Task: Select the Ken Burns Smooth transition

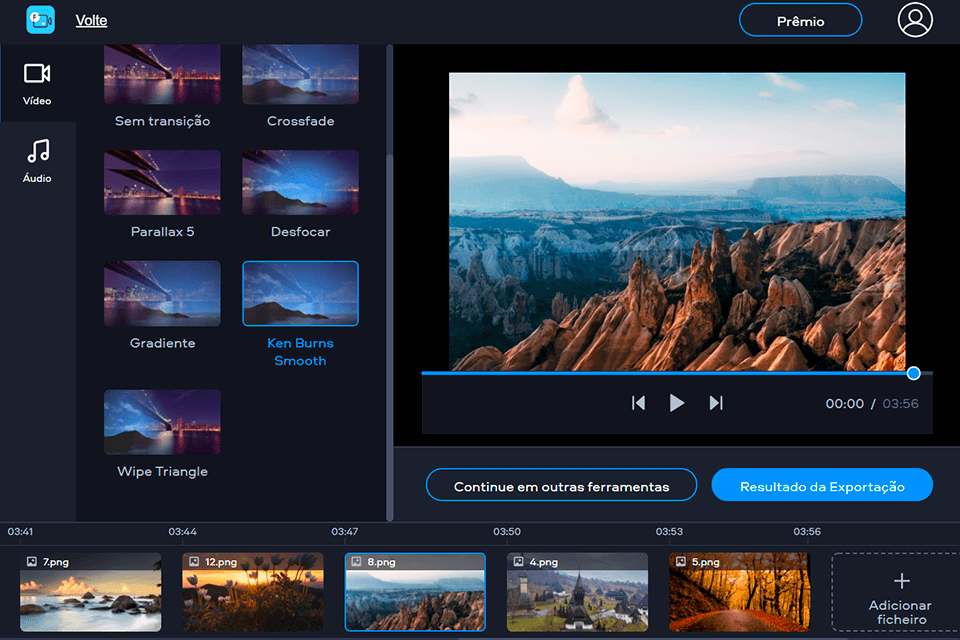Action: [300, 293]
